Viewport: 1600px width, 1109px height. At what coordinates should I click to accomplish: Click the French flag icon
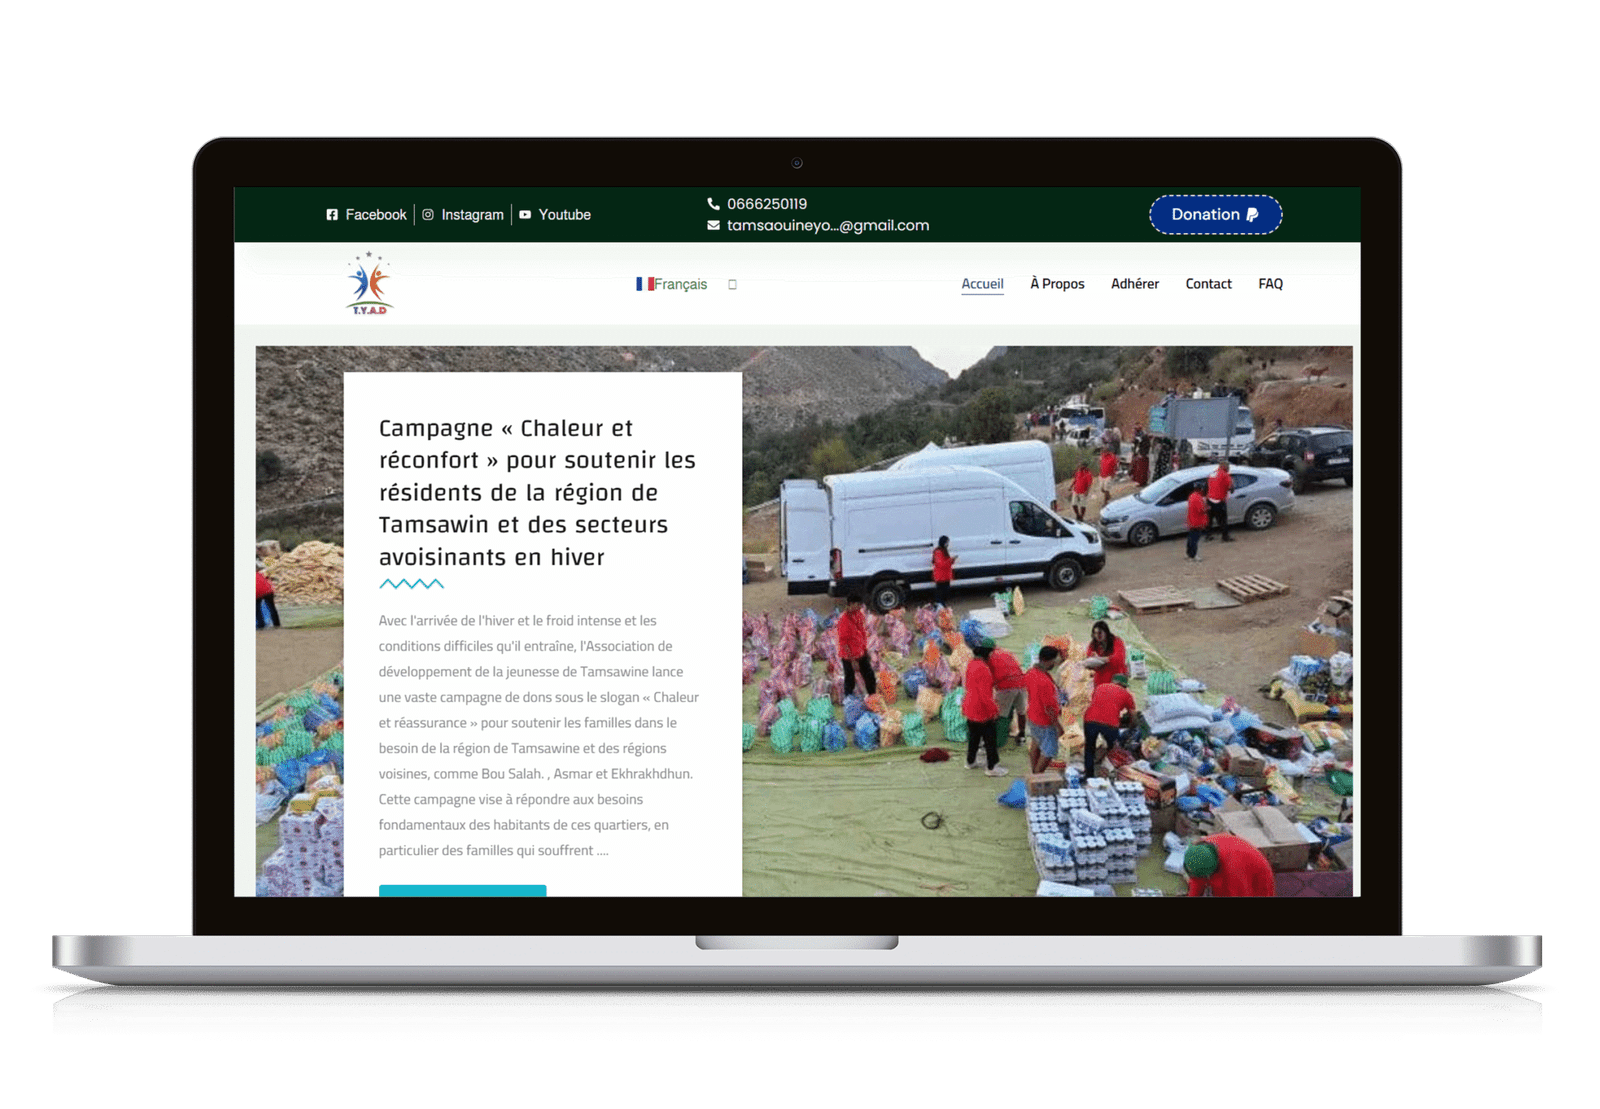(x=645, y=284)
